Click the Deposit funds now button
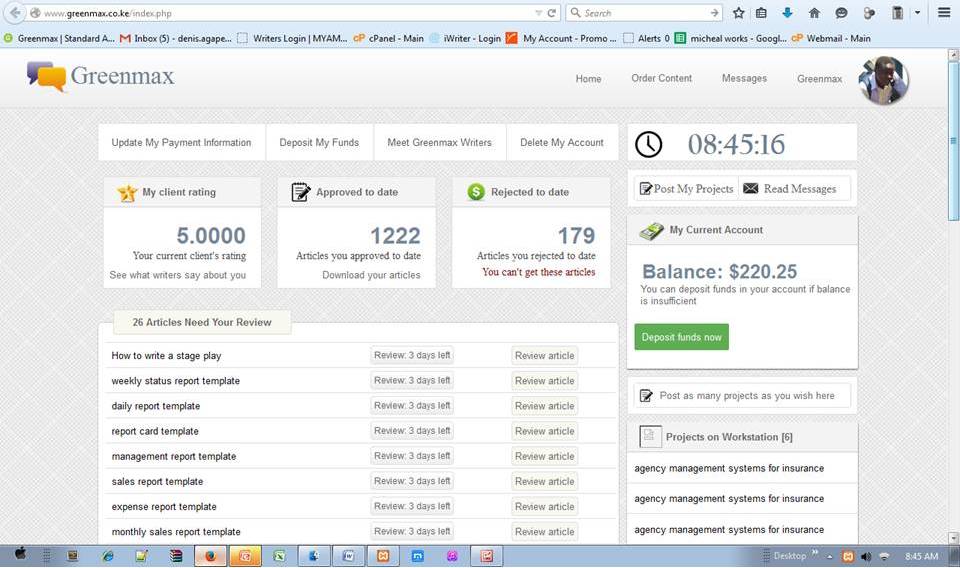Viewport: 960px width, 568px height. coord(681,337)
